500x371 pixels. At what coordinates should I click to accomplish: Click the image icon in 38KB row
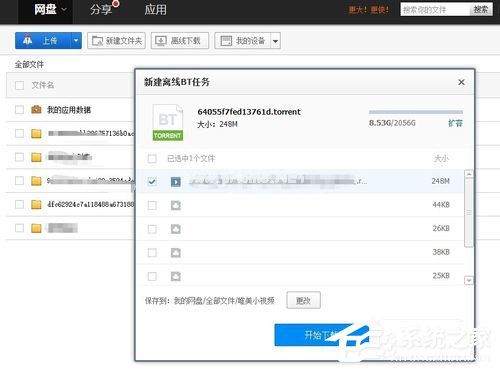(x=176, y=253)
